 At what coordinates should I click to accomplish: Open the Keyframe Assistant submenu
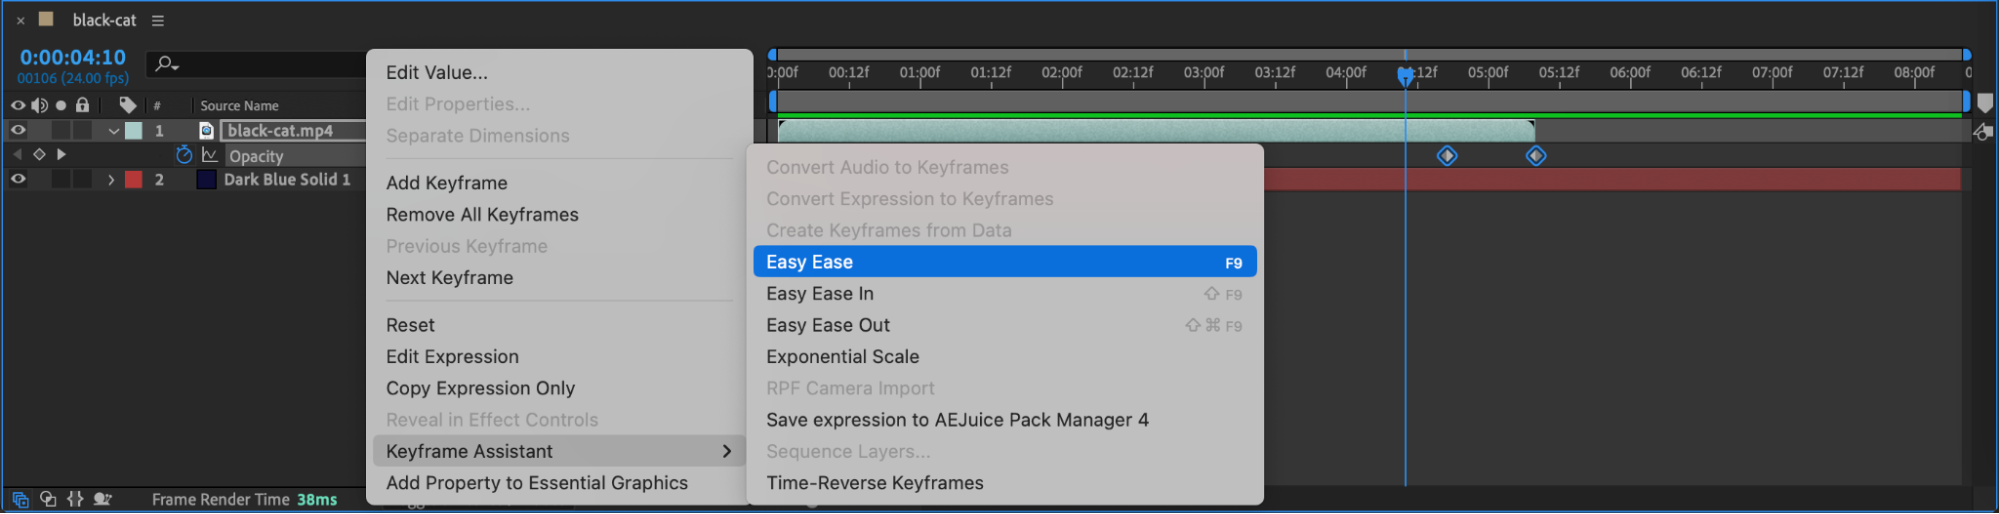coord(558,451)
